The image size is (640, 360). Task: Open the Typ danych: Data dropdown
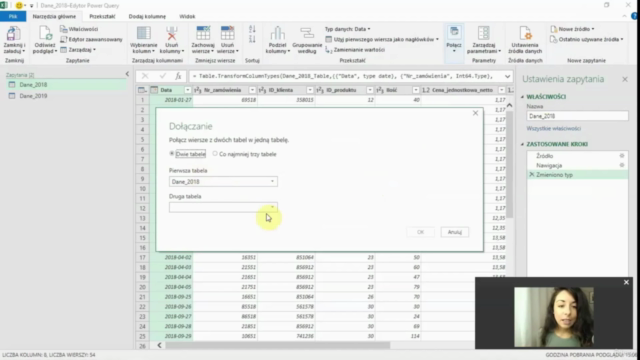click(348, 29)
